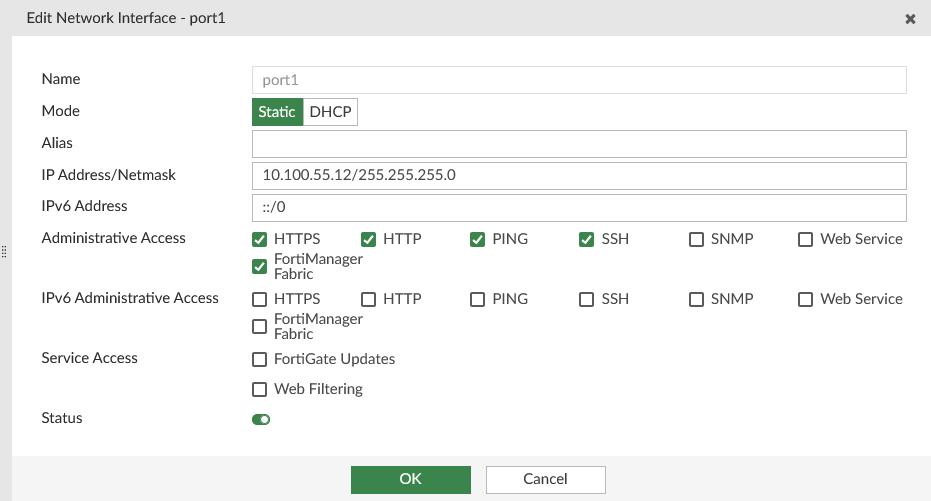
Task: Uncheck HTTP administrative access
Action: pos(368,240)
